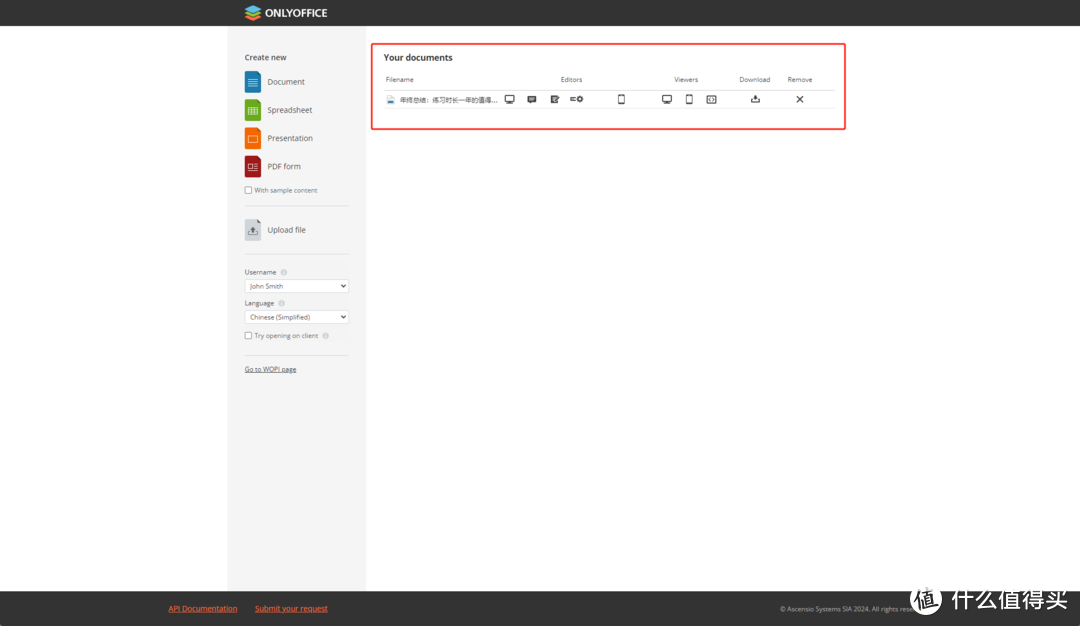Image resolution: width=1080 pixels, height=626 pixels.
Task: Open document in desktop editor
Action: 509,99
